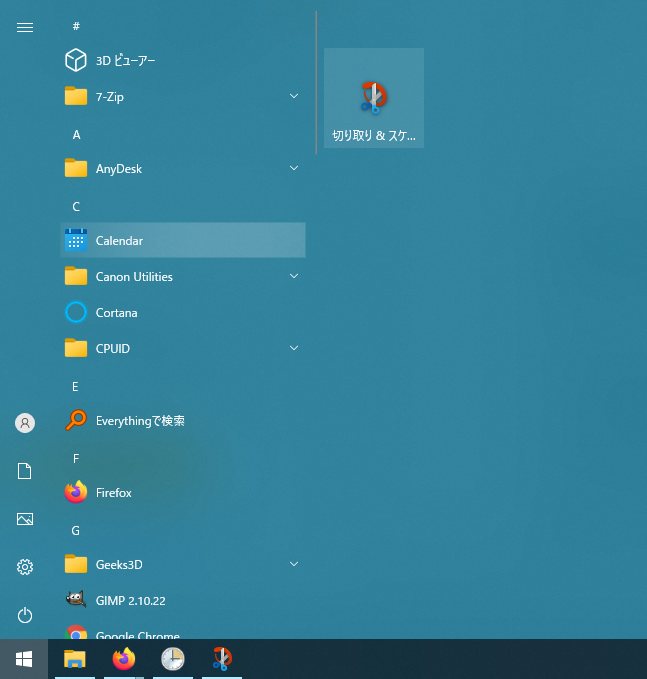Screen dimensions: 647x679
Task: Switch to Firefox in the taskbar
Action: [124, 659]
